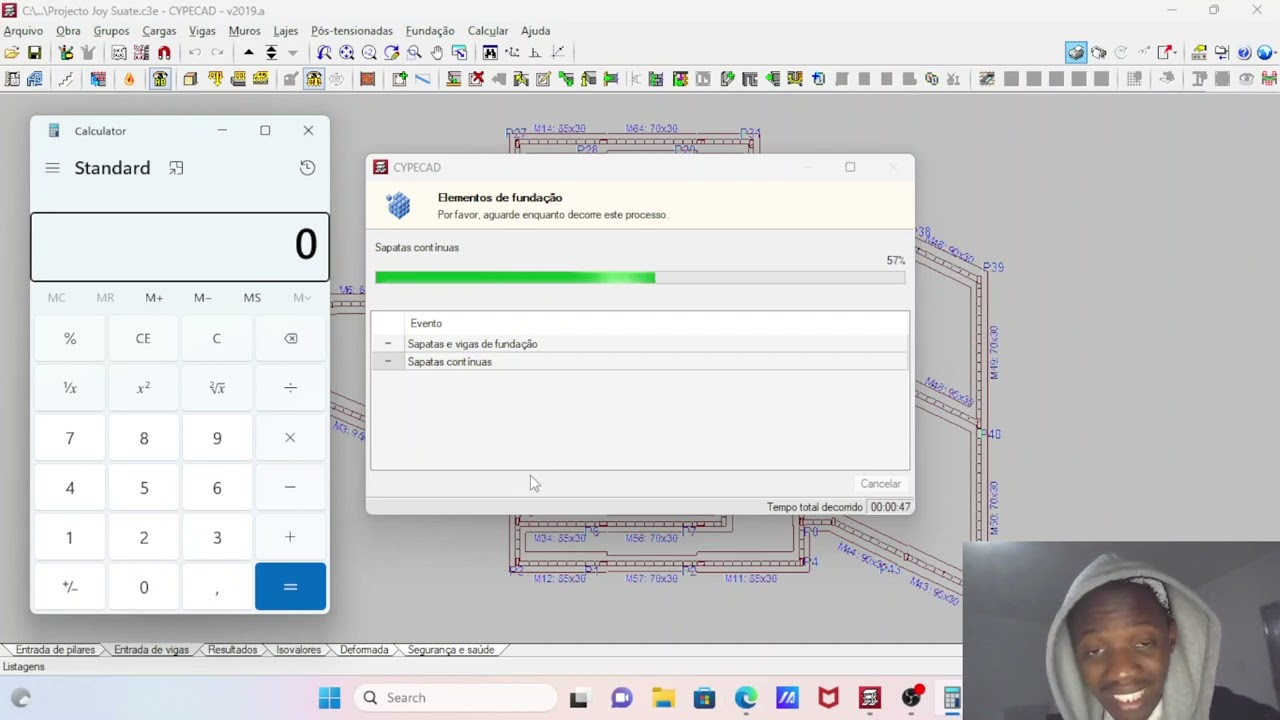Viewport: 1280px width, 720px height.
Task: Open file icon in CYPECAD toolbar
Action: pos(12,53)
